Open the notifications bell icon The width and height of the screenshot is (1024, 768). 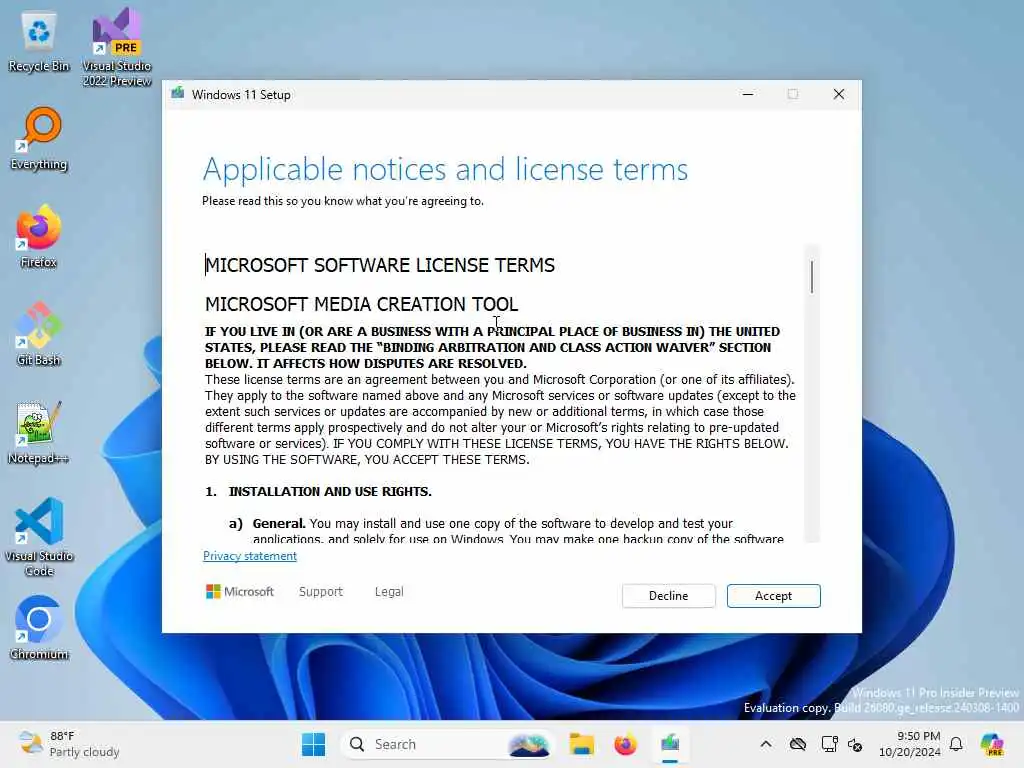pyautogui.click(x=956, y=744)
